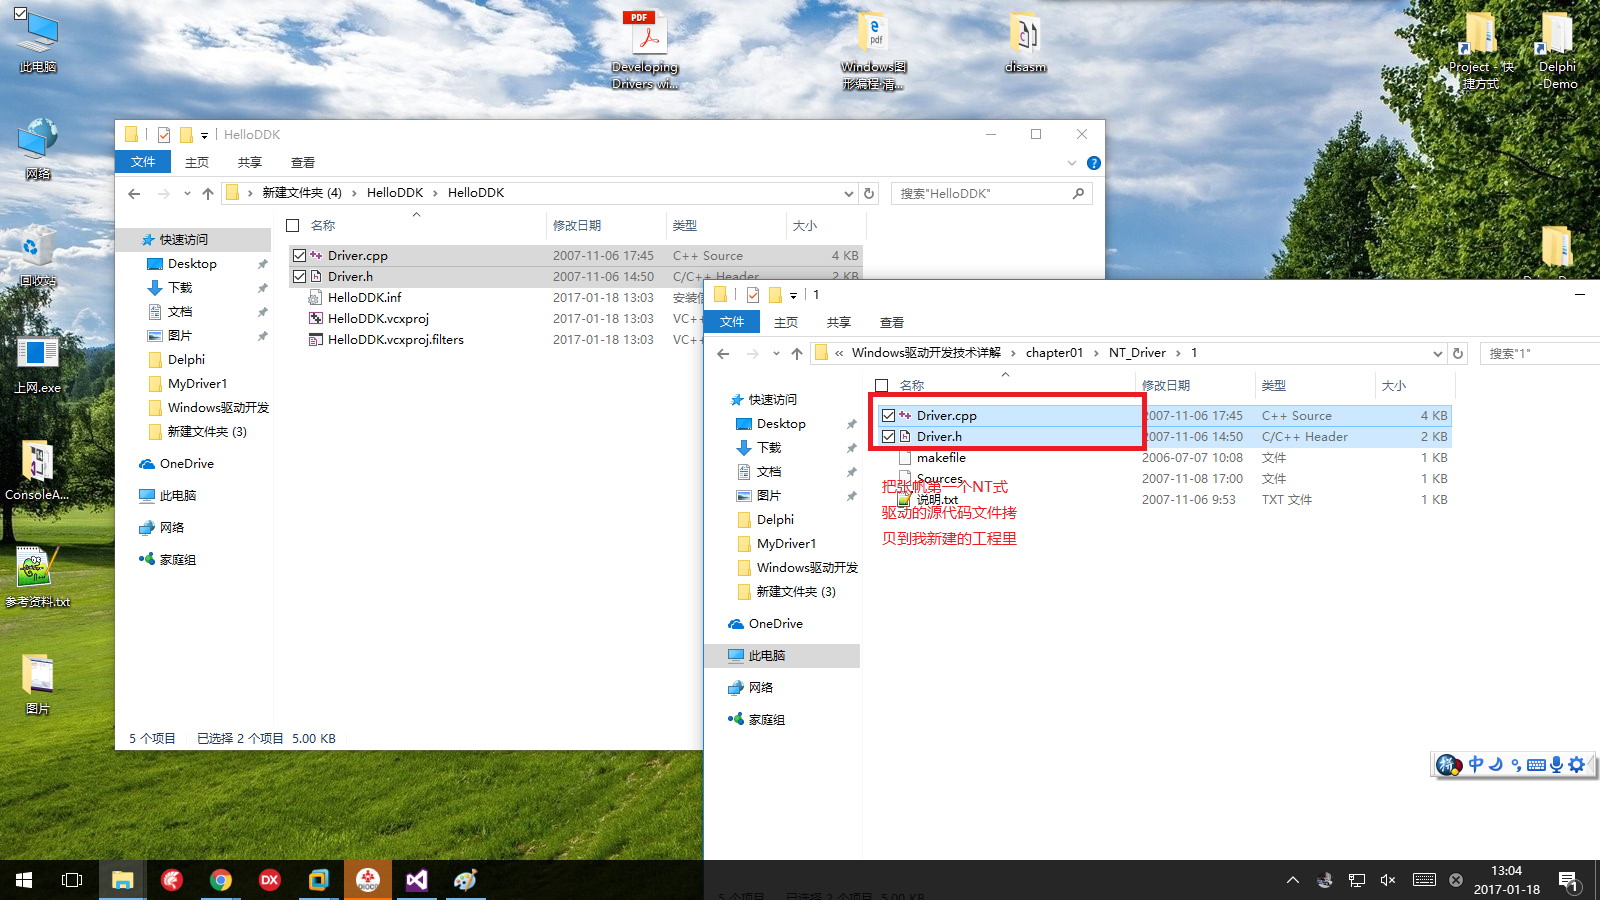Select HelloDDK.inf in HelloDDK window
The image size is (1600, 900).
(365, 297)
